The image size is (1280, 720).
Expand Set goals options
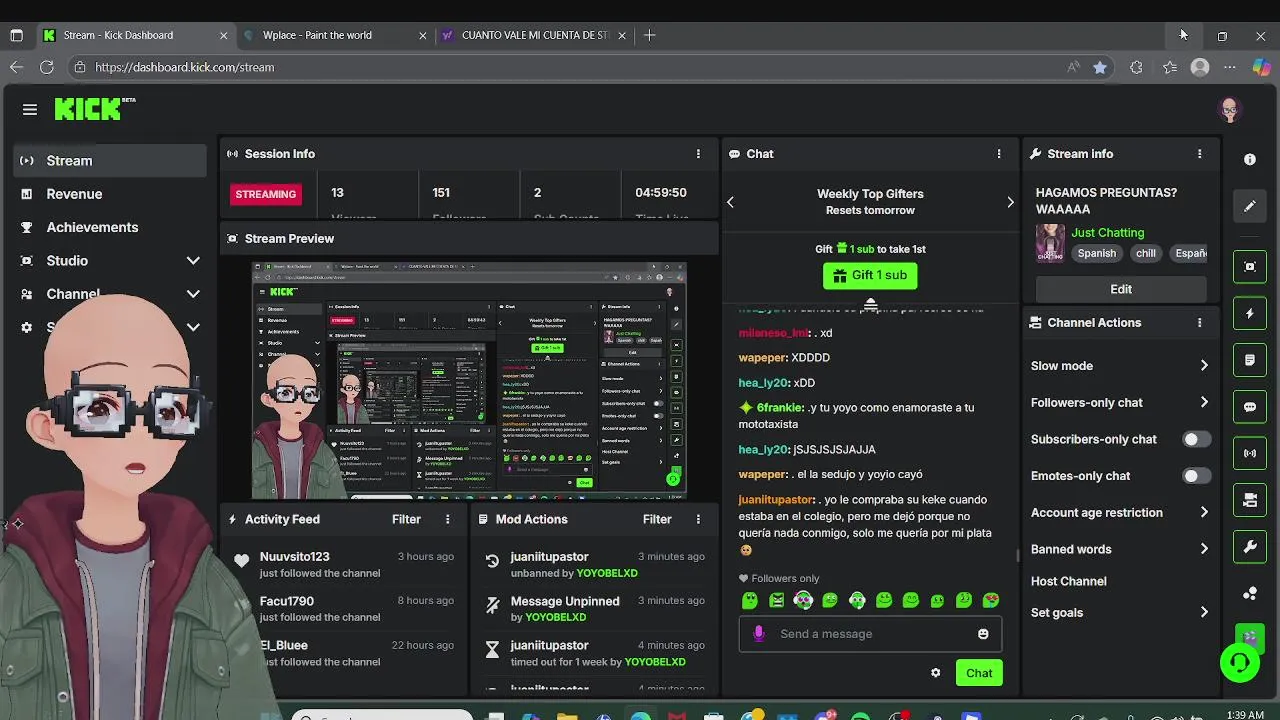[x=1204, y=613]
